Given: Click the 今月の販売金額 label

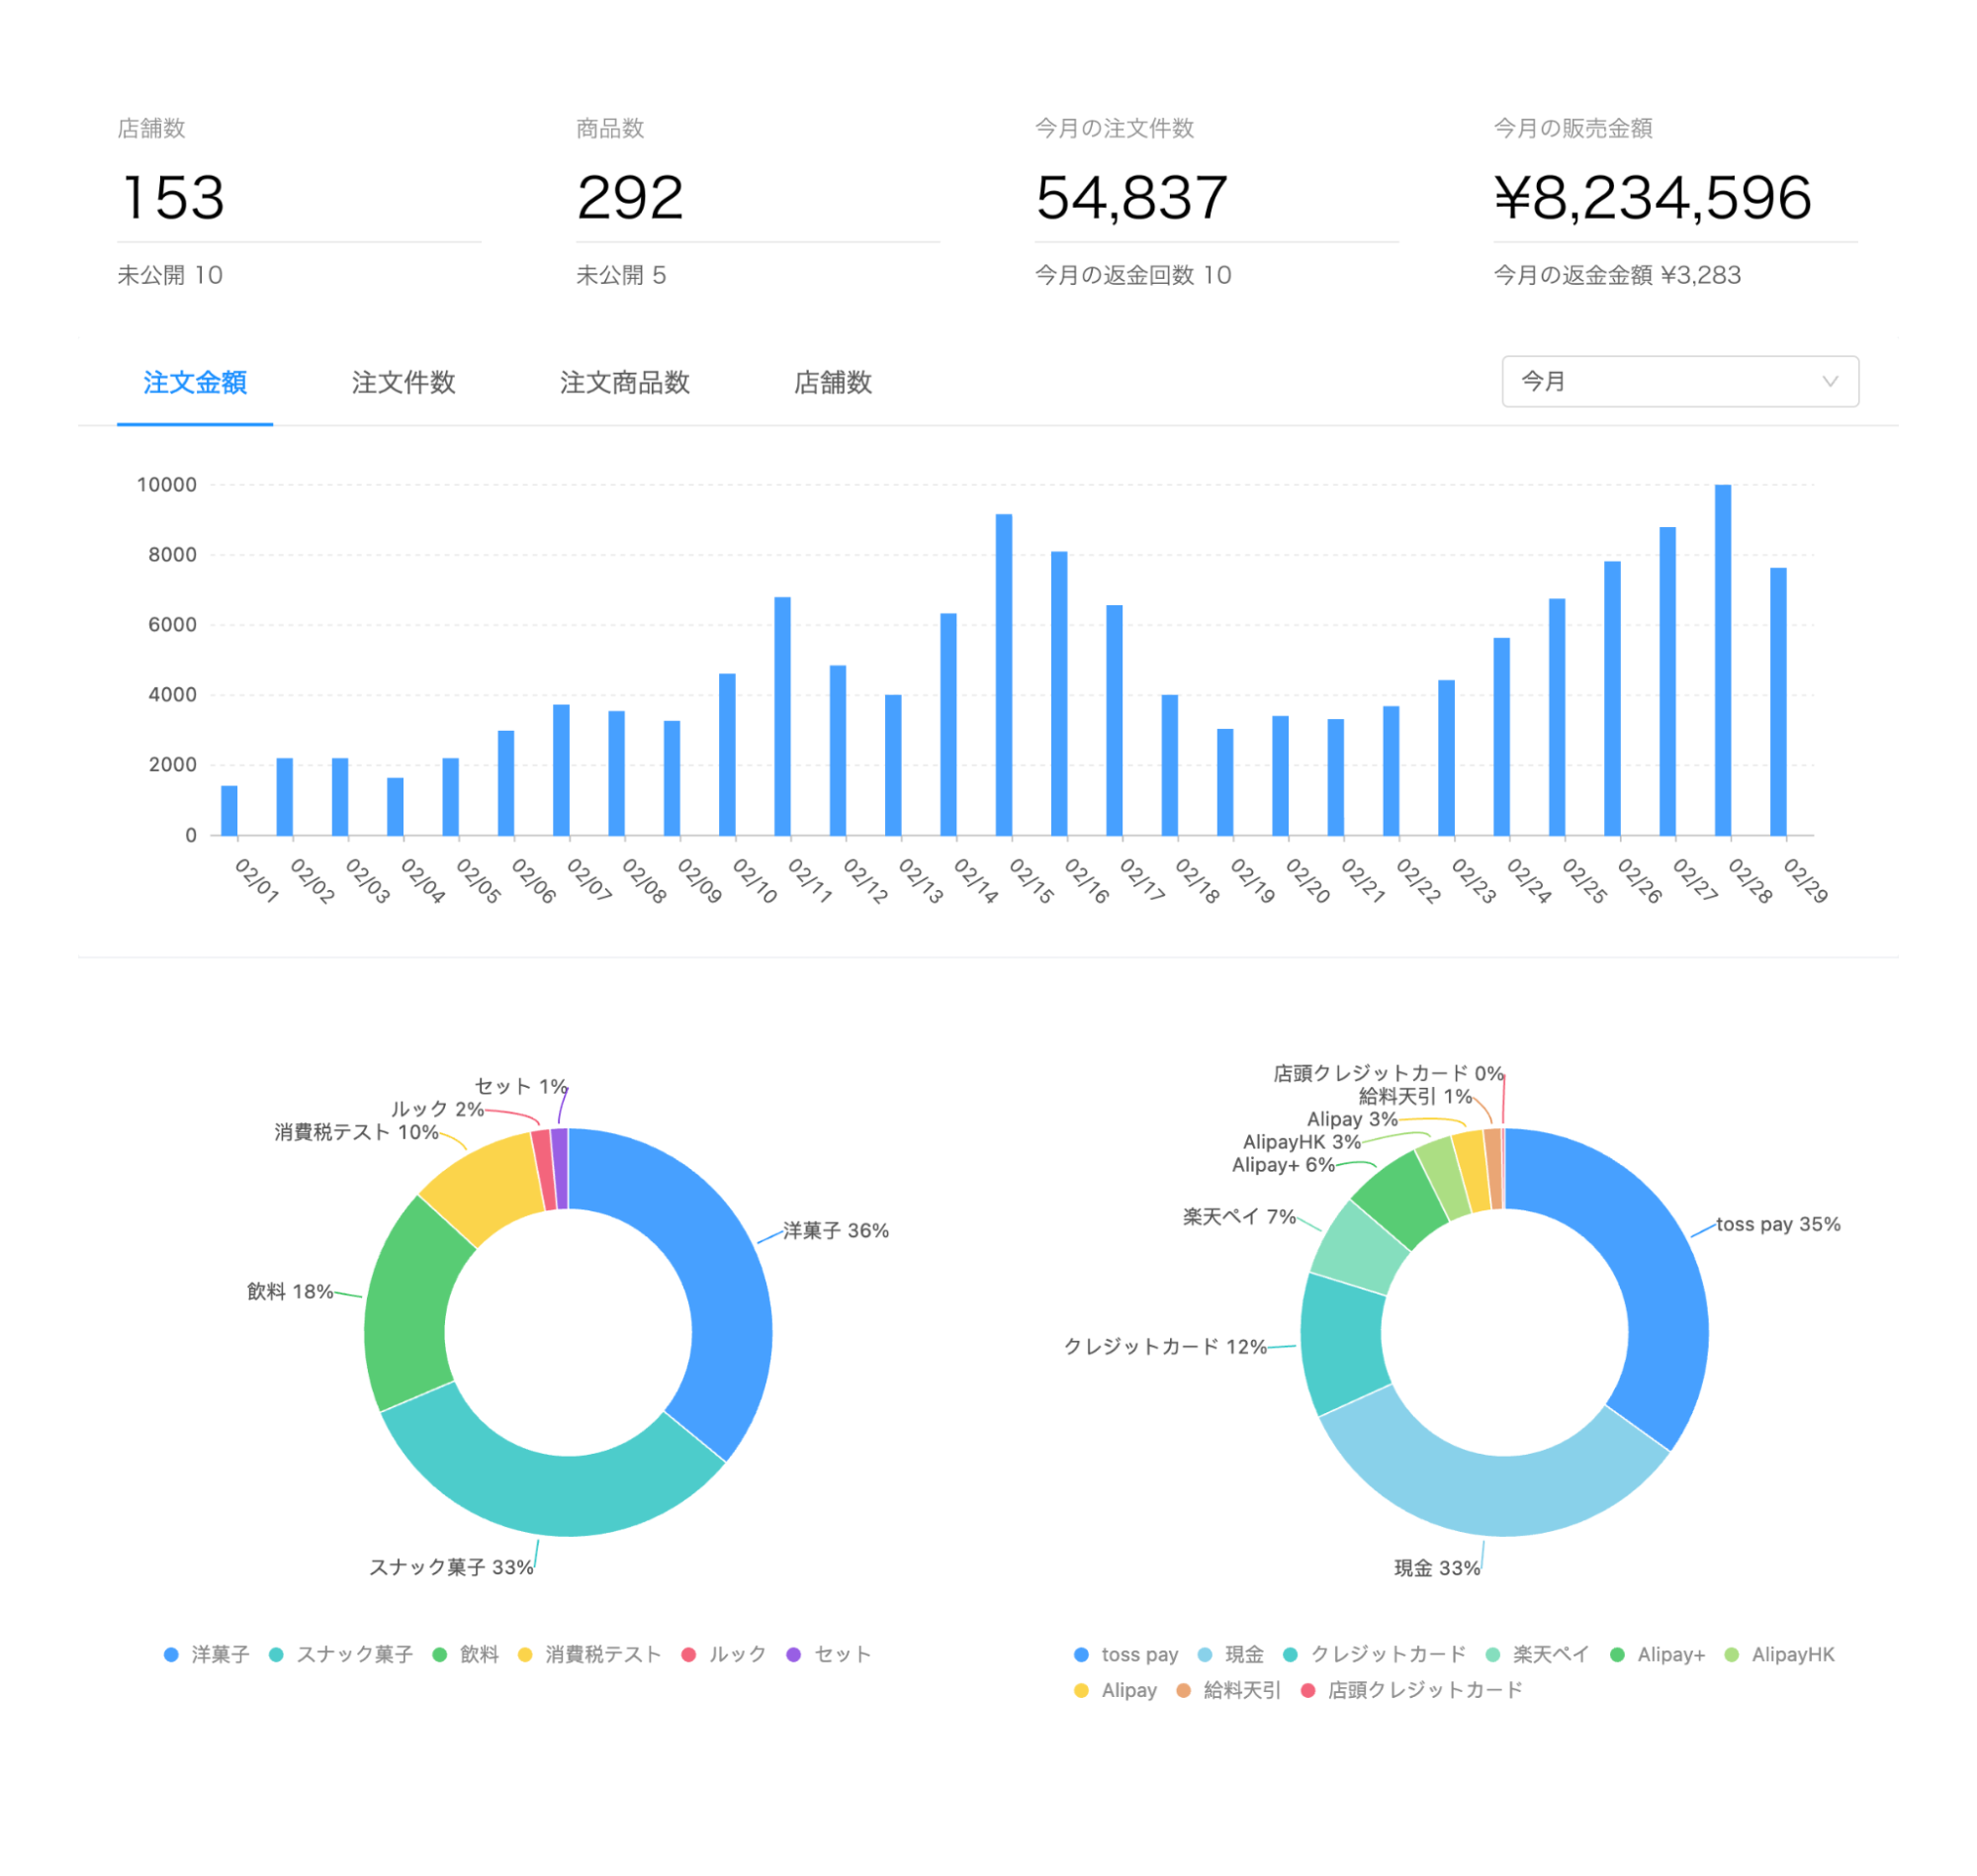Looking at the screenshot, I should (x=1573, y=128).
